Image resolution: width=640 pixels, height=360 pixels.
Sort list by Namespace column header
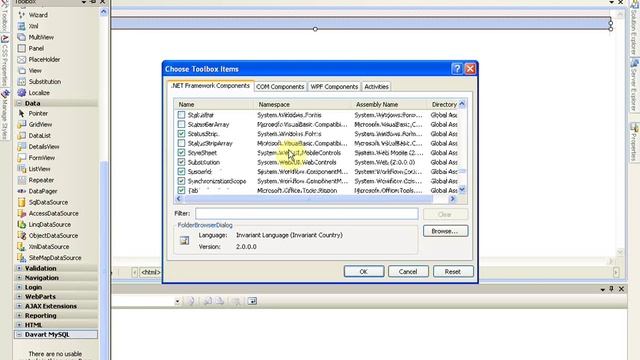click(303, 104)
